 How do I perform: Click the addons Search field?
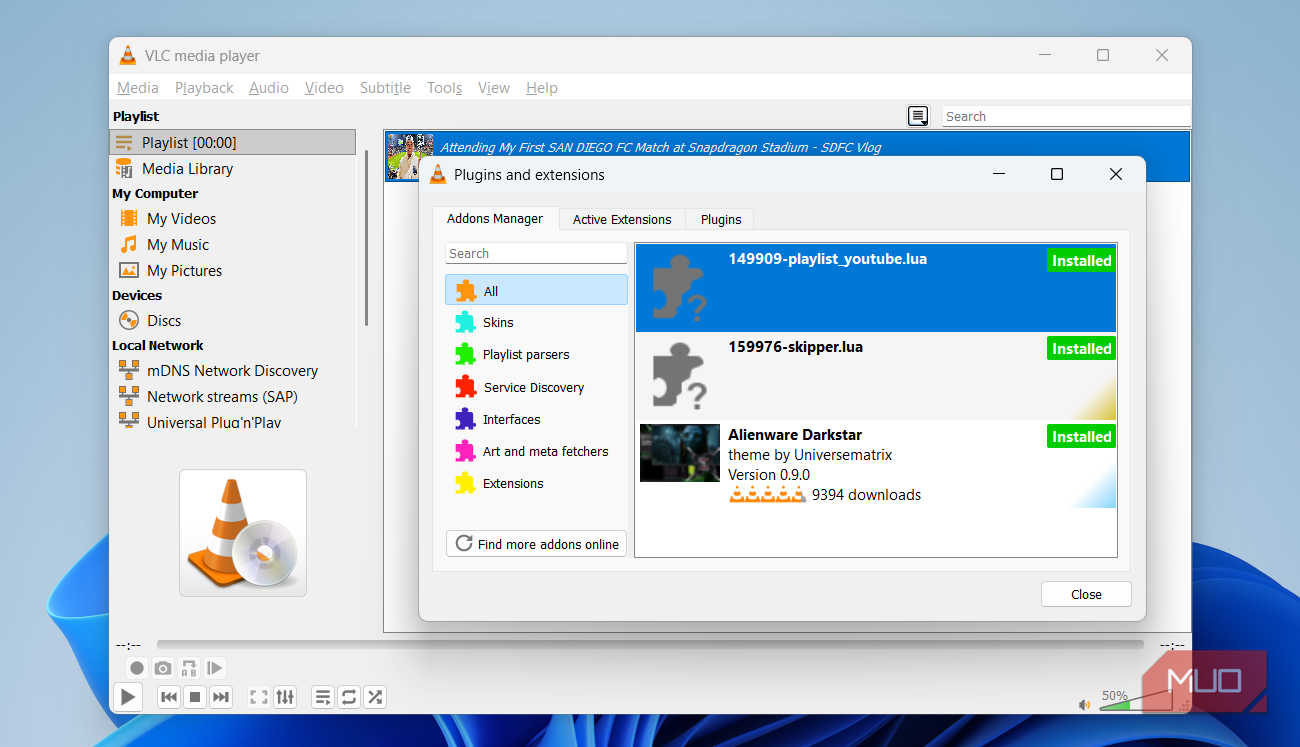[x=536, y=253]
